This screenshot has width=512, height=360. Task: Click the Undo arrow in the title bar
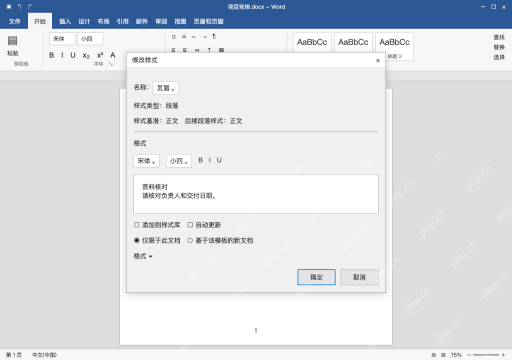click(x=19, y=7)
